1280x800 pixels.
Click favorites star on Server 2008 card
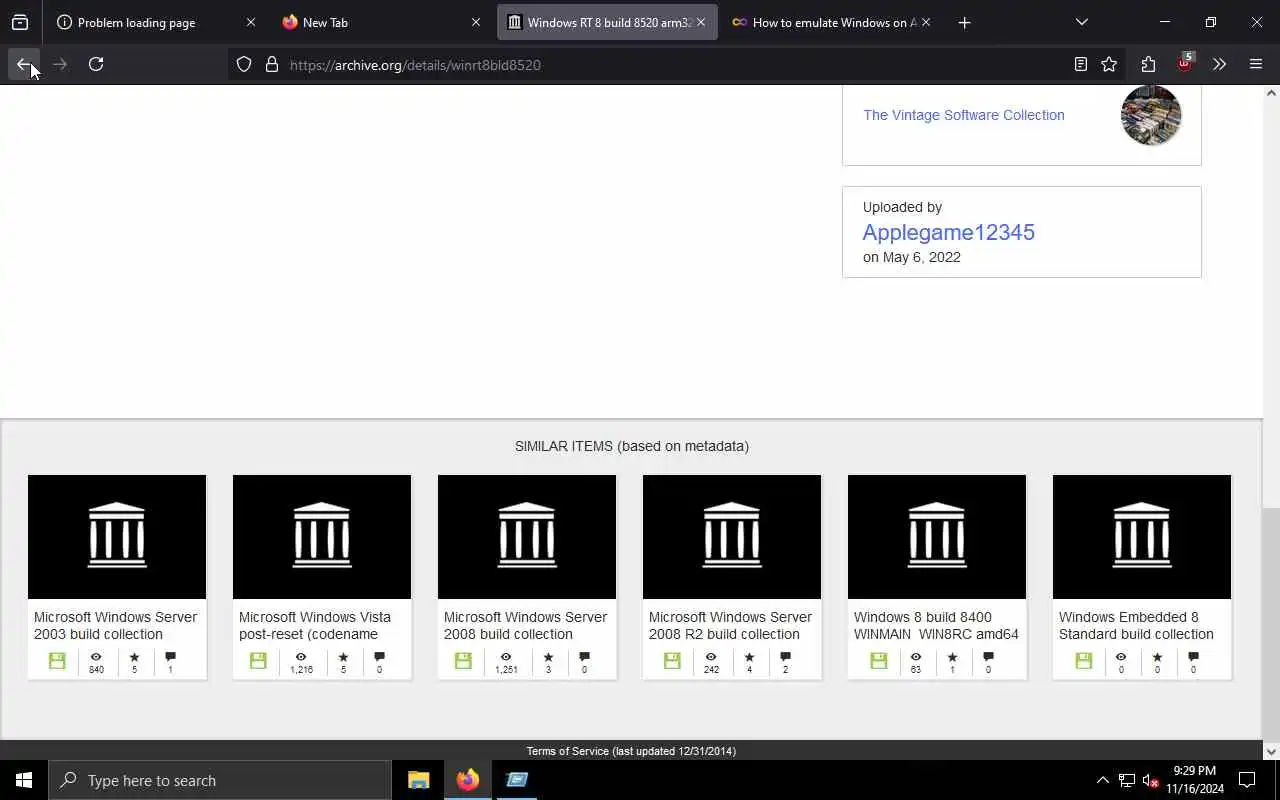(548, 657)
